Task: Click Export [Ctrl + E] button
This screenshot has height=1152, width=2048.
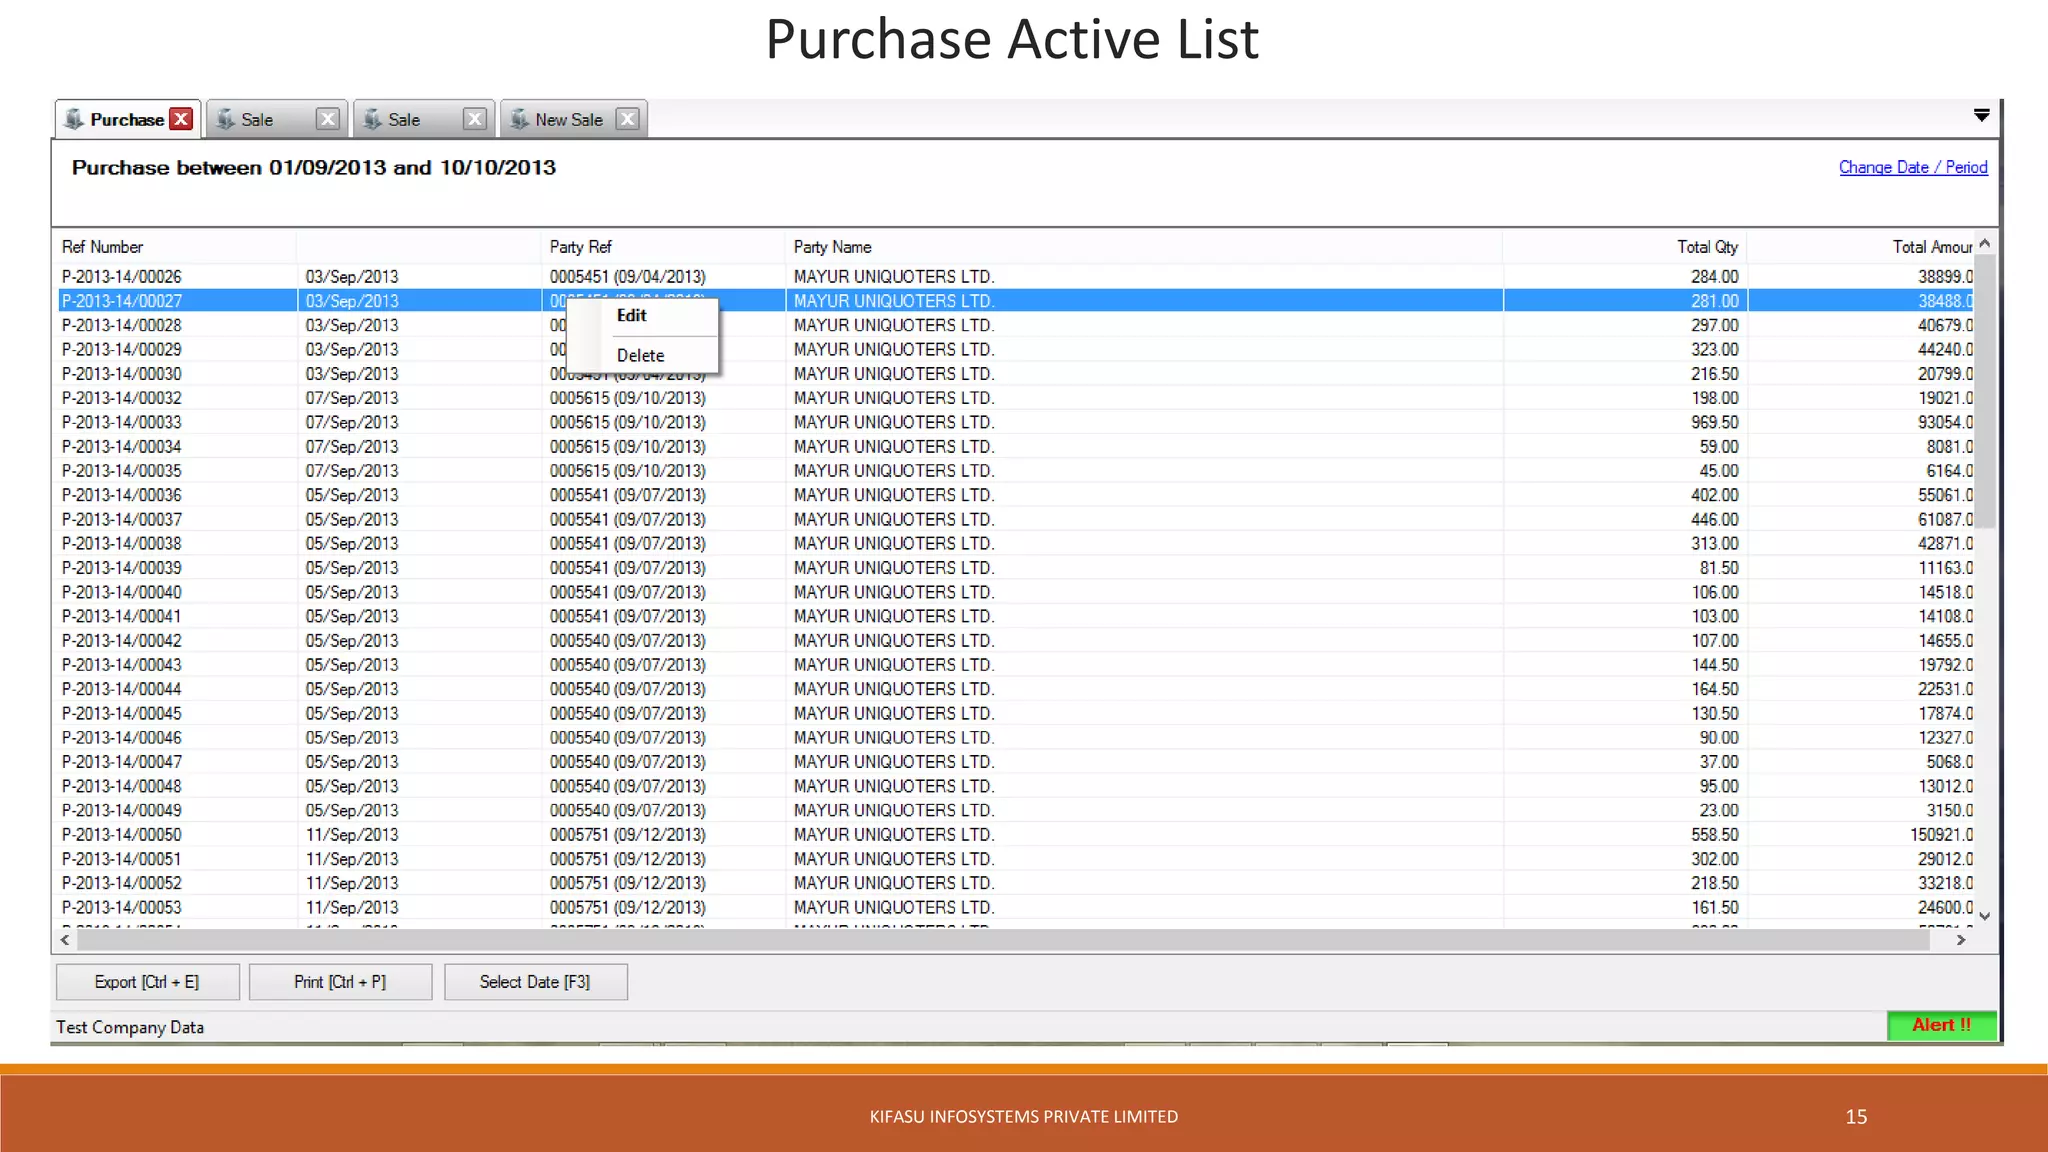Action: click(147, 982)
